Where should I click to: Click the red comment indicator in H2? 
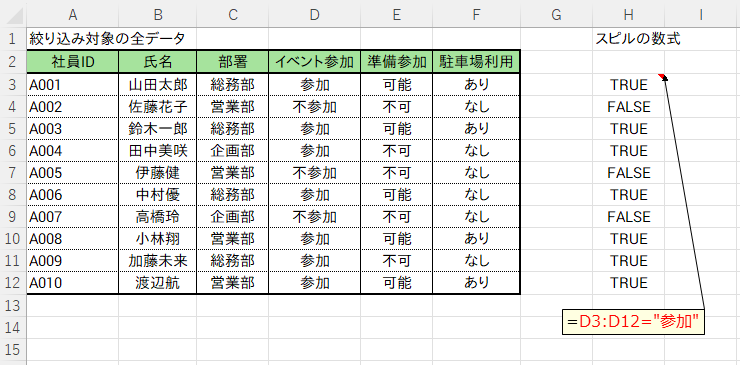pyautogui.click(x=661, y=76)
